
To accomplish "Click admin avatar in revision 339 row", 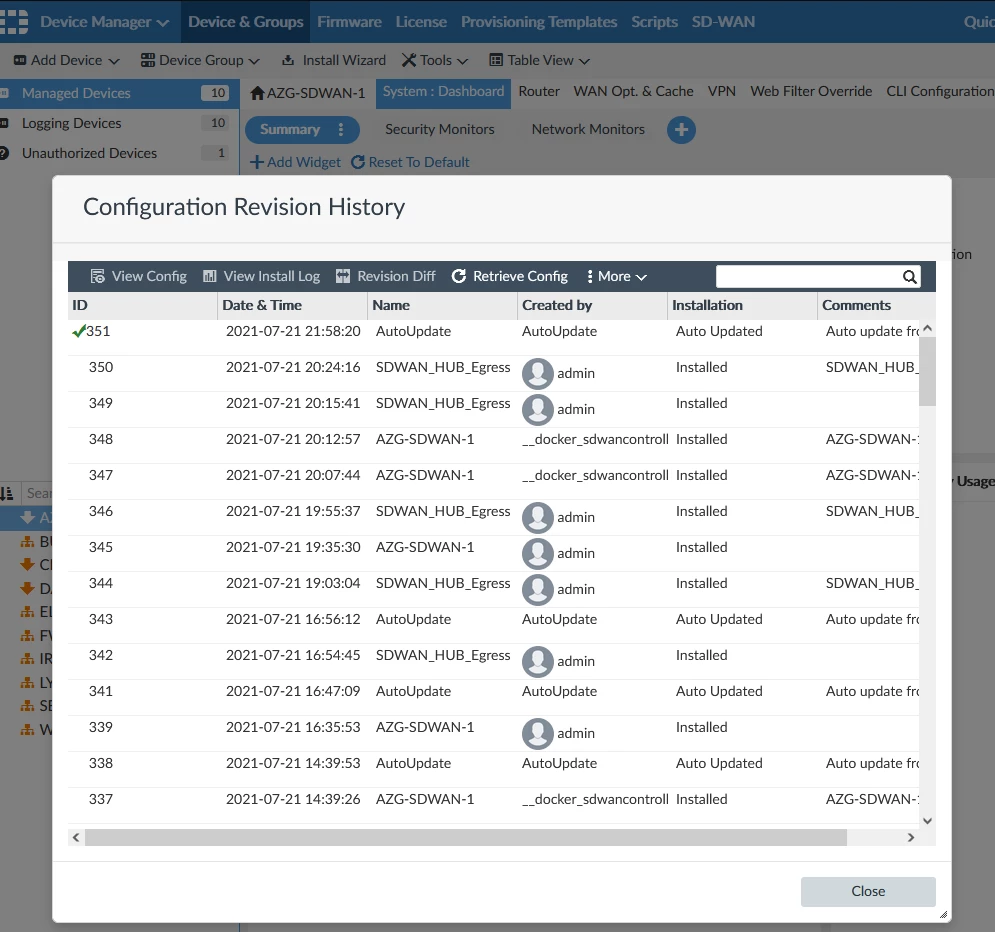I will [x=537, y=733].
